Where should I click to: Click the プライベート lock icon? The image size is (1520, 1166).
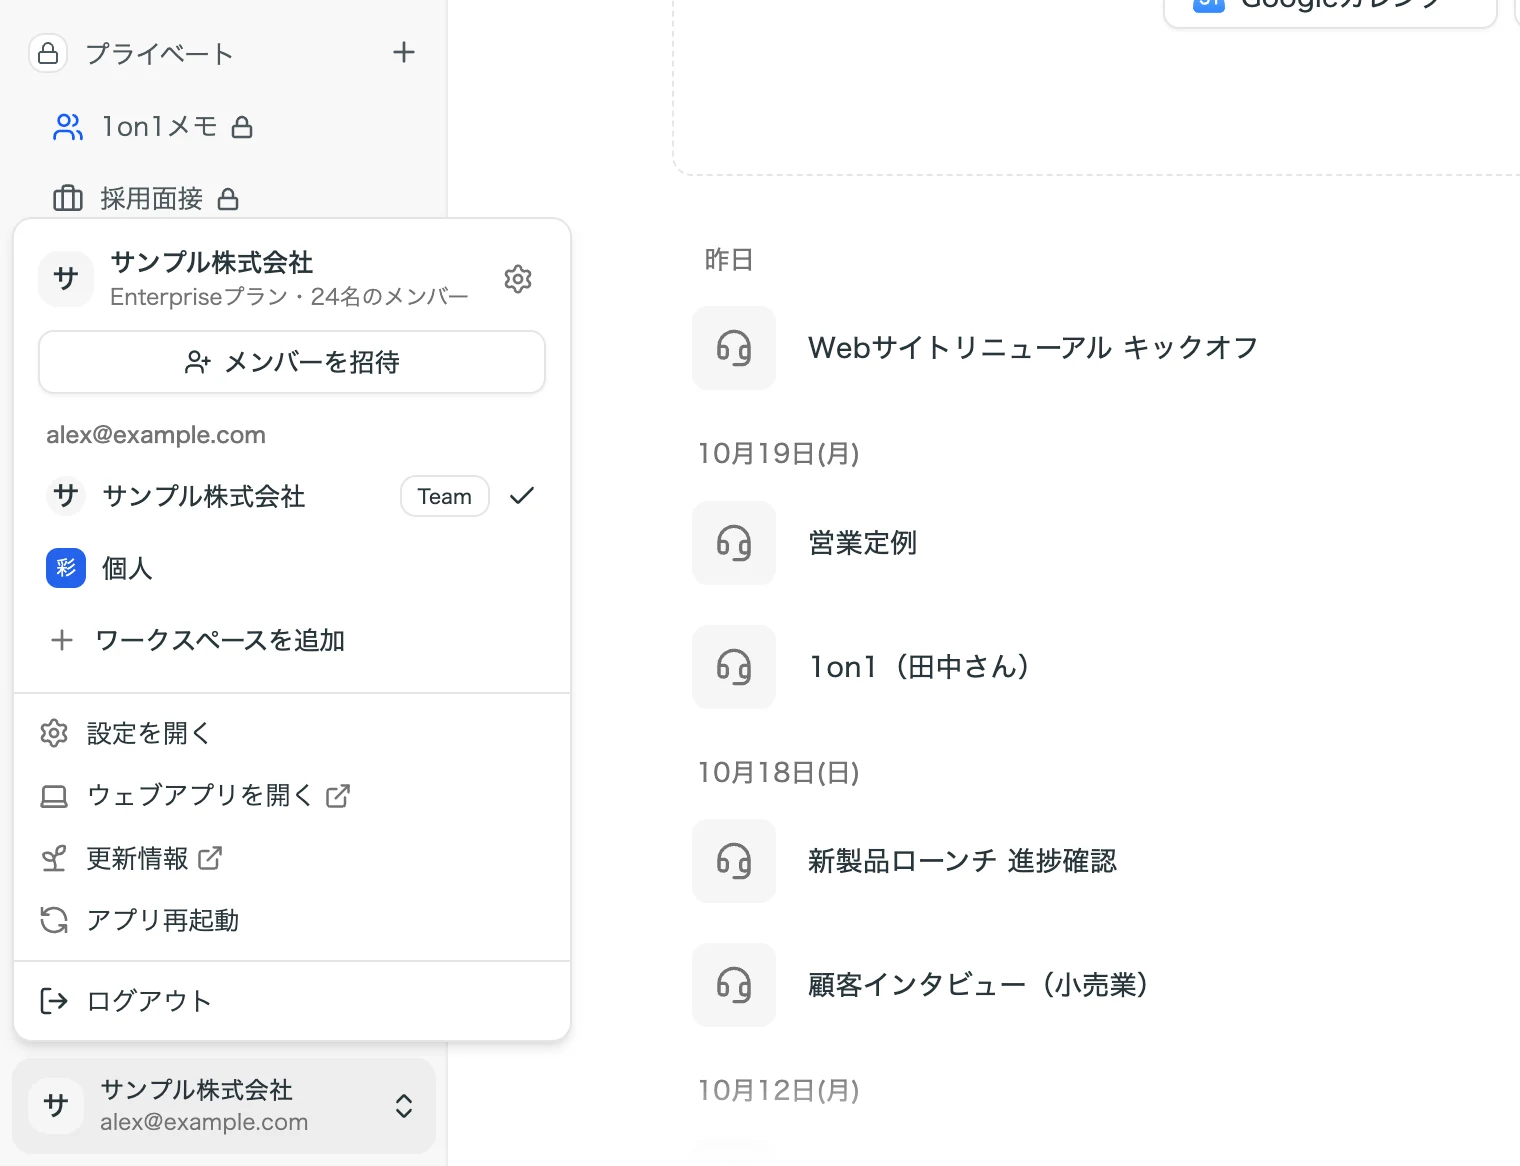pyautogui.click(x=48, y=53)
